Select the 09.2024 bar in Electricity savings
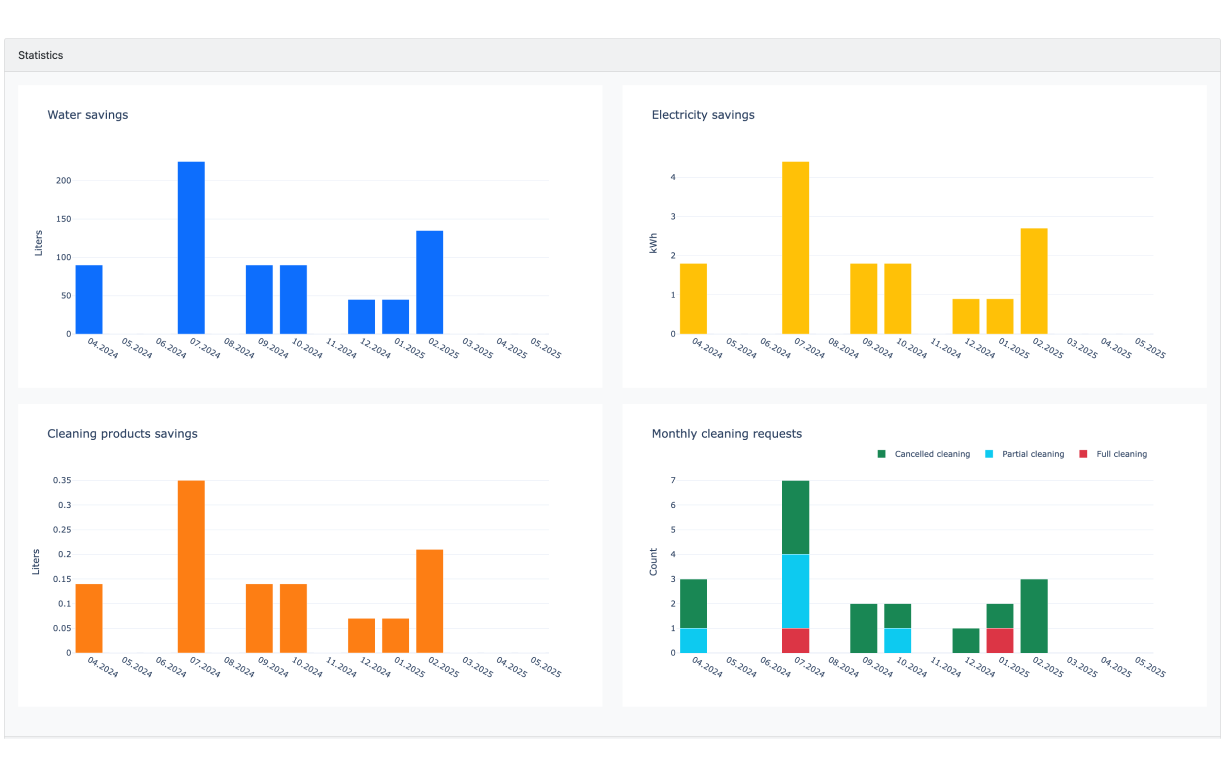 tap(863, 299)
